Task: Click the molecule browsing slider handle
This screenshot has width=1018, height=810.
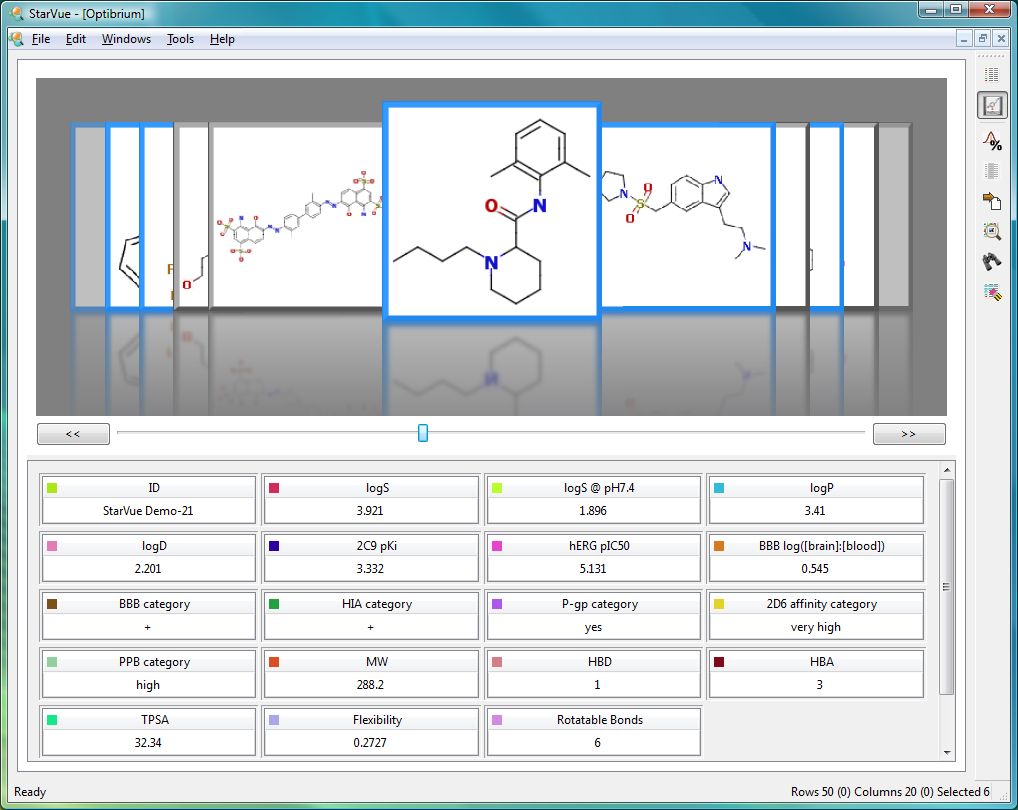Action: tap(423, 432)
